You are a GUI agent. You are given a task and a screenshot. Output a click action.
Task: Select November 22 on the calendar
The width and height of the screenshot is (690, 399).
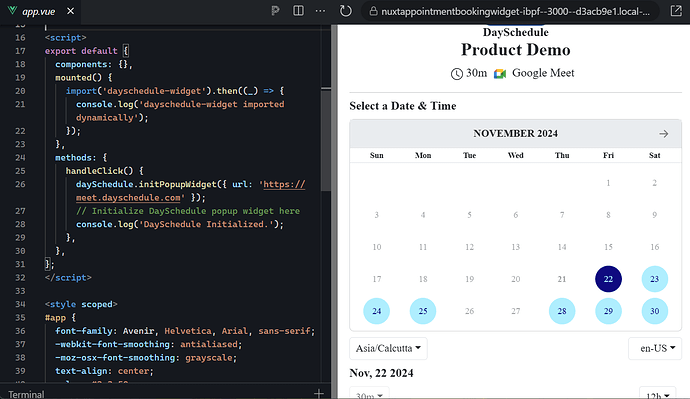[608, 279]
